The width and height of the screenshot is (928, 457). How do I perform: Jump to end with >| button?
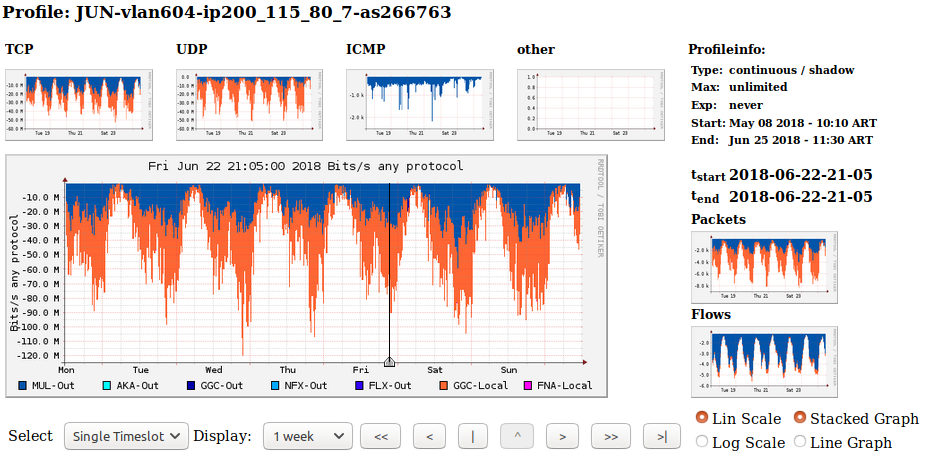[x=661, y=436]
